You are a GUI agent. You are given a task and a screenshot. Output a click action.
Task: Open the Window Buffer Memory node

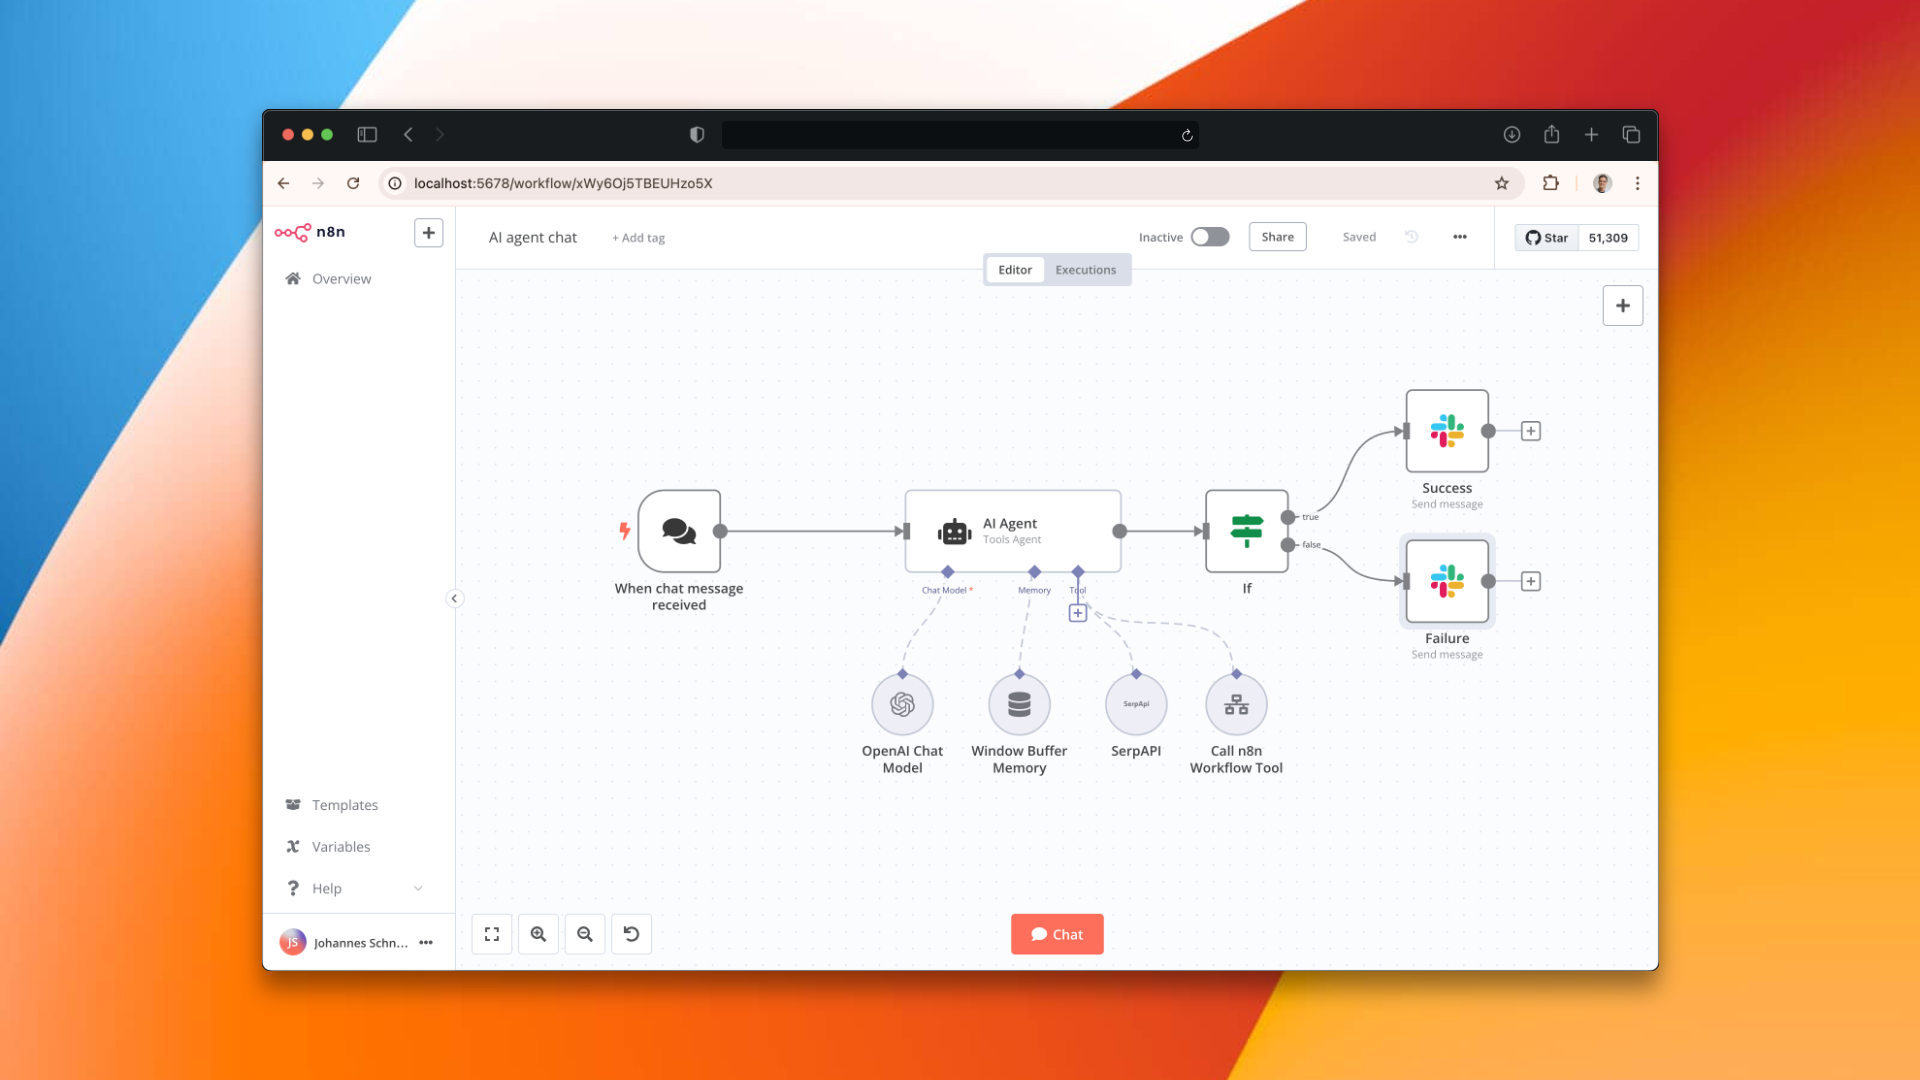coord(1019,703)
